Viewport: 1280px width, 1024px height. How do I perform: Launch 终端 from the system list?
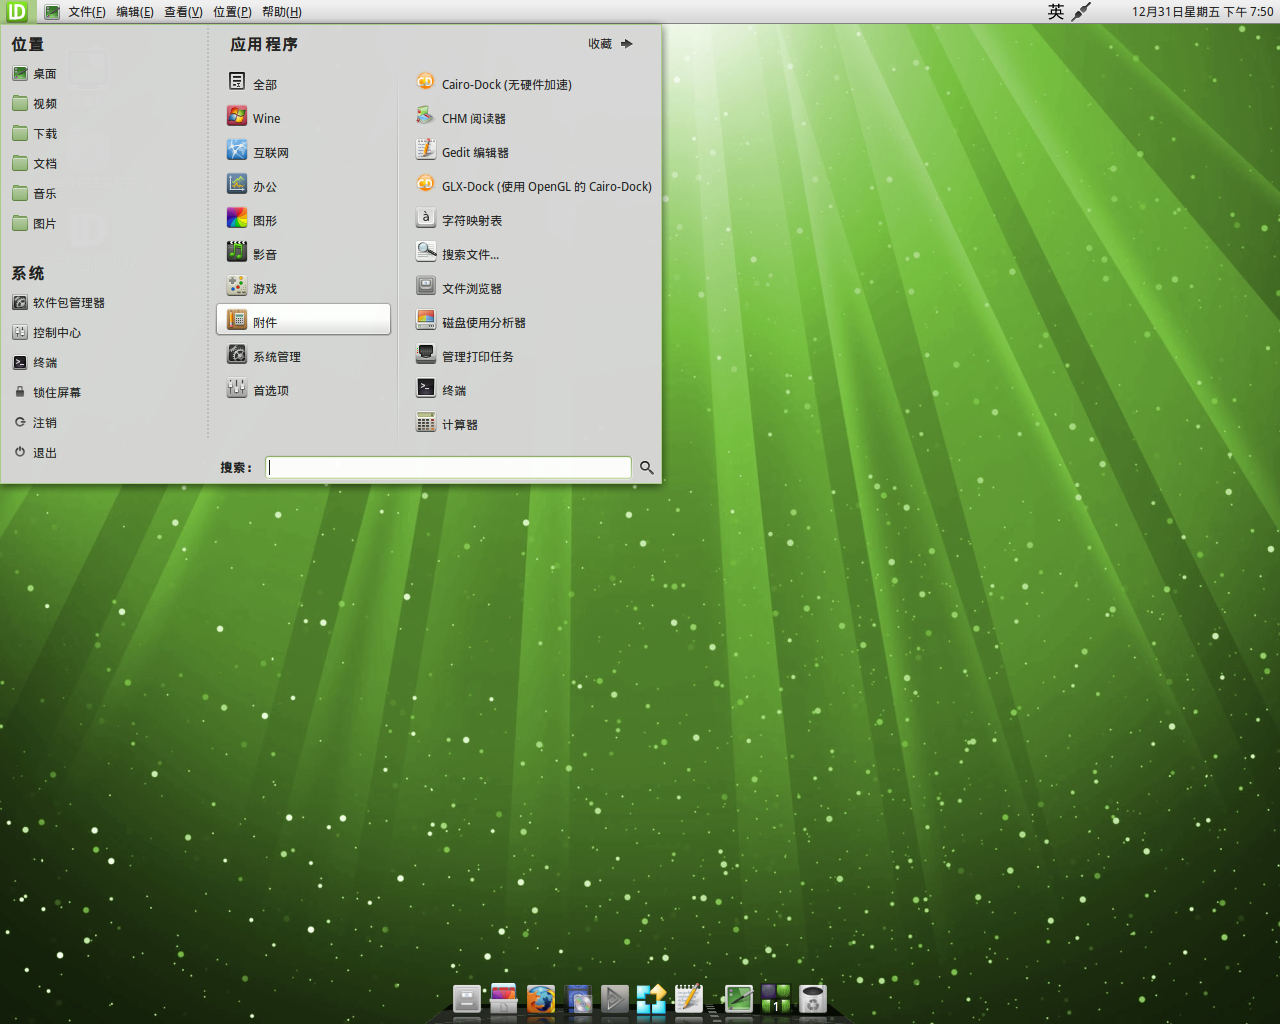coord(35,363)
